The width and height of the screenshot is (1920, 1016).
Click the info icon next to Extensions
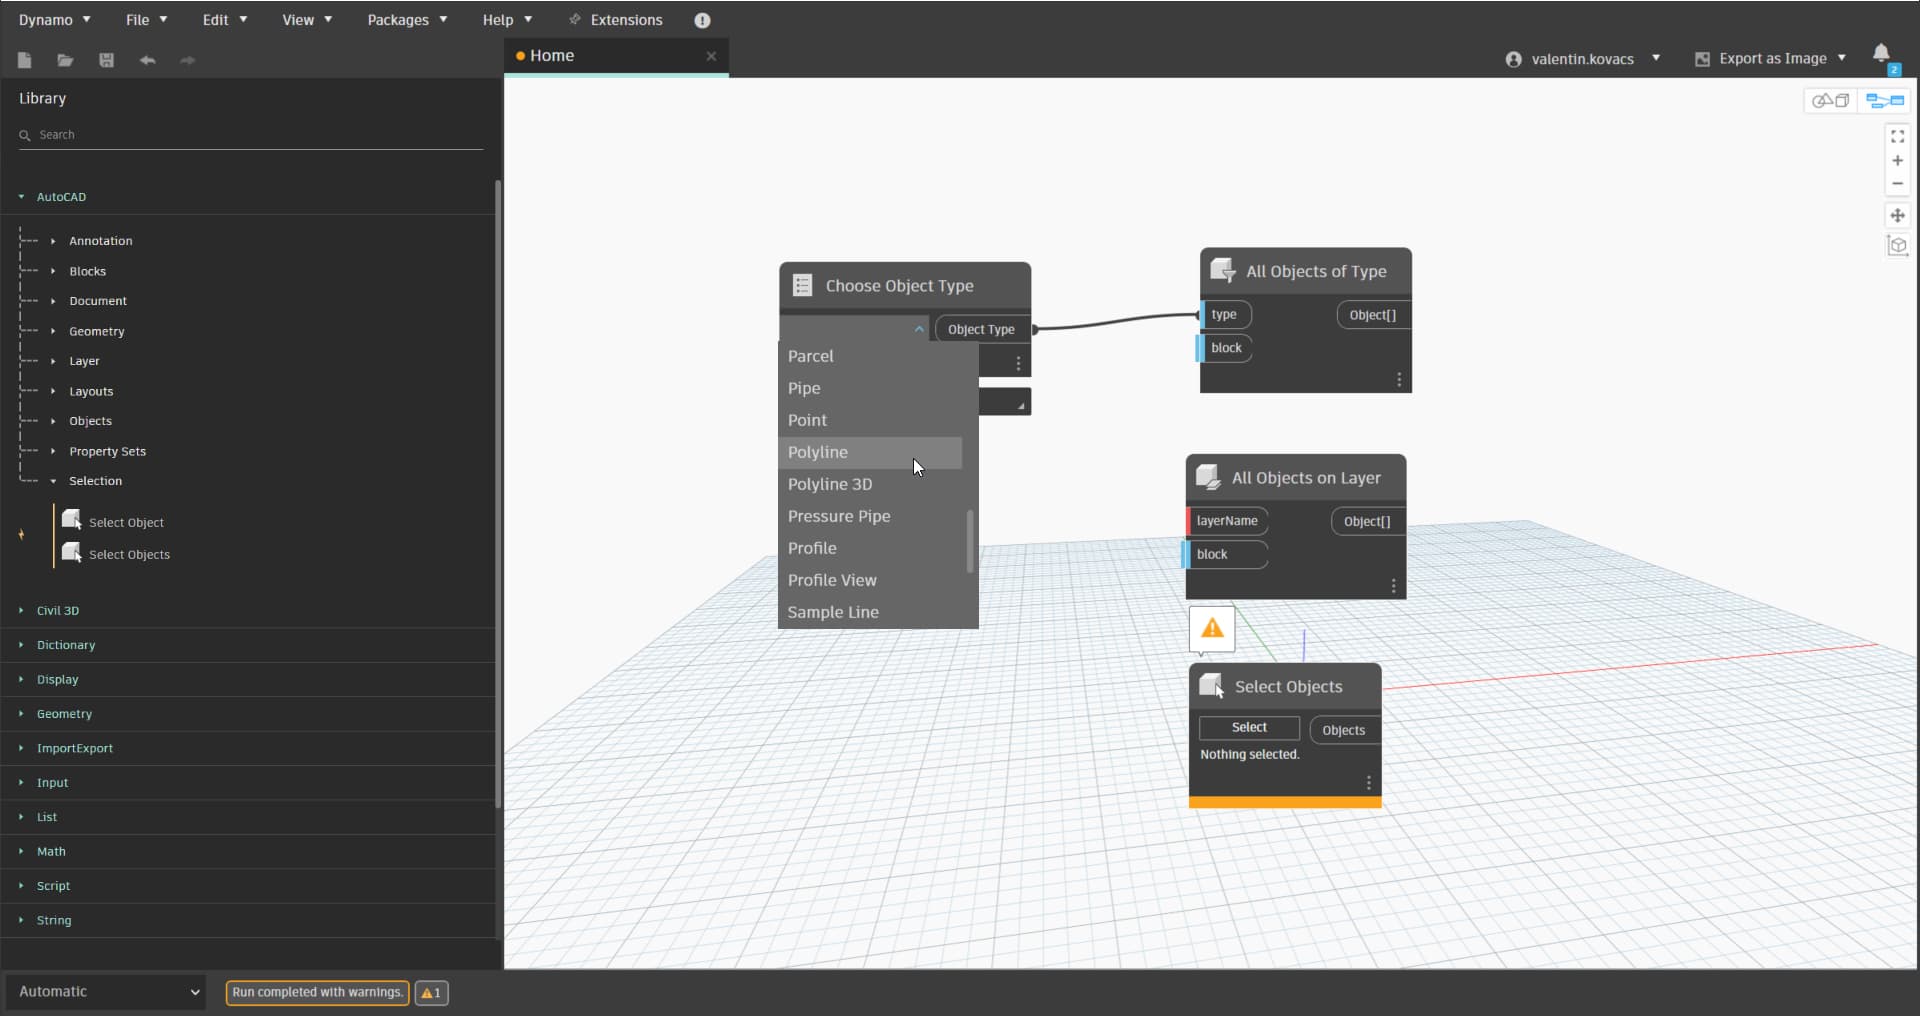702,20
